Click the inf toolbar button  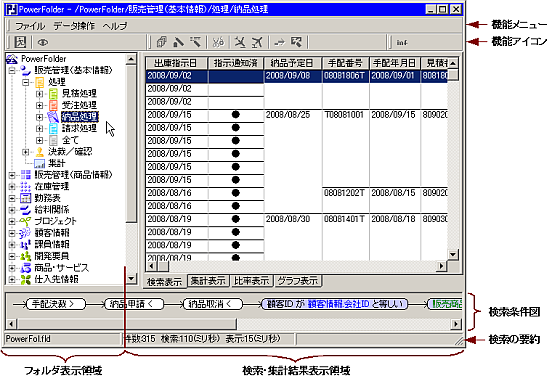402,42
